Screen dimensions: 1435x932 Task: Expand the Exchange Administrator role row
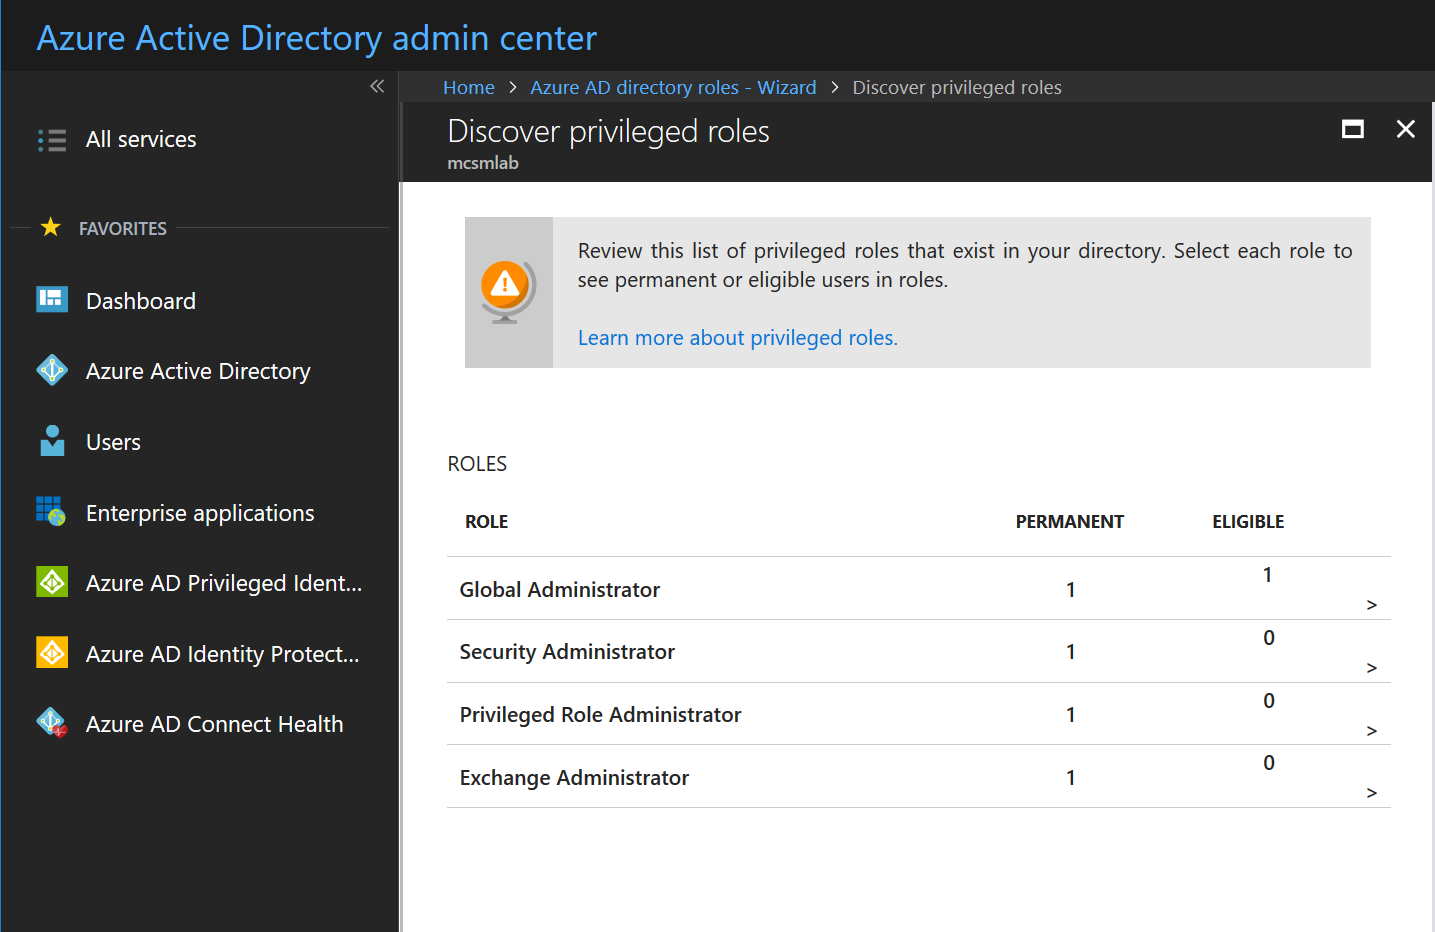1371,792
